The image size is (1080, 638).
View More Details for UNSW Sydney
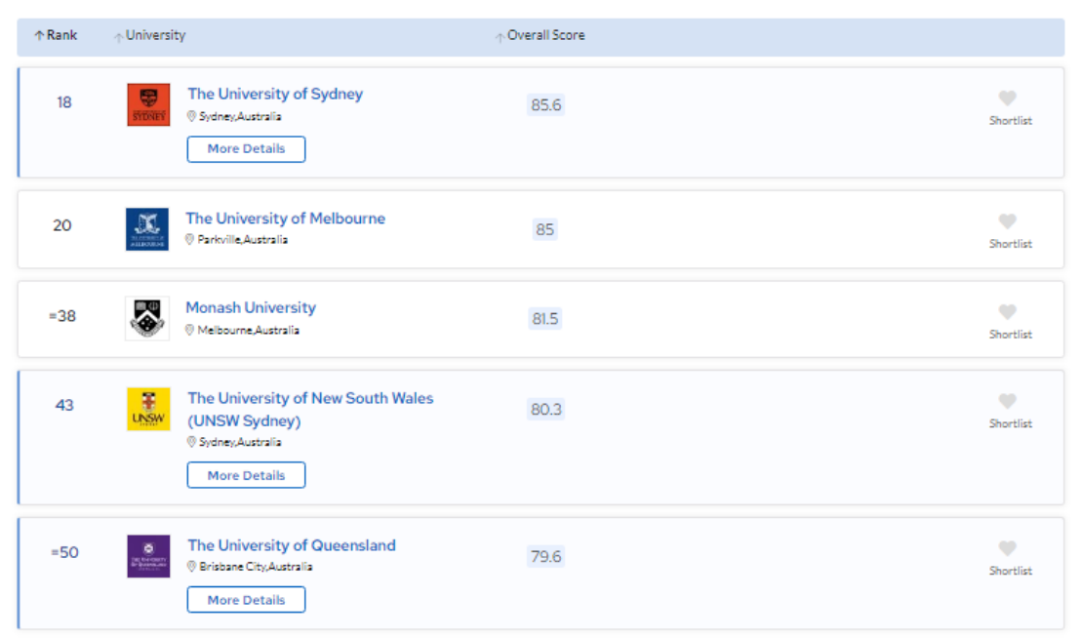[246, 475]
